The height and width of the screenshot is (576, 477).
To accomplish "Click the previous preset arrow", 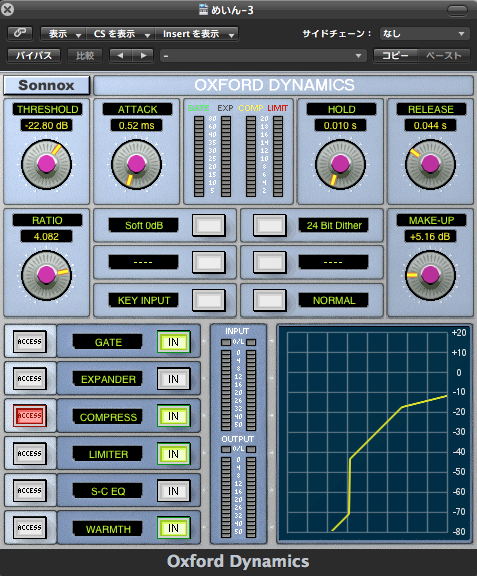I will click(x=121, y=56).
